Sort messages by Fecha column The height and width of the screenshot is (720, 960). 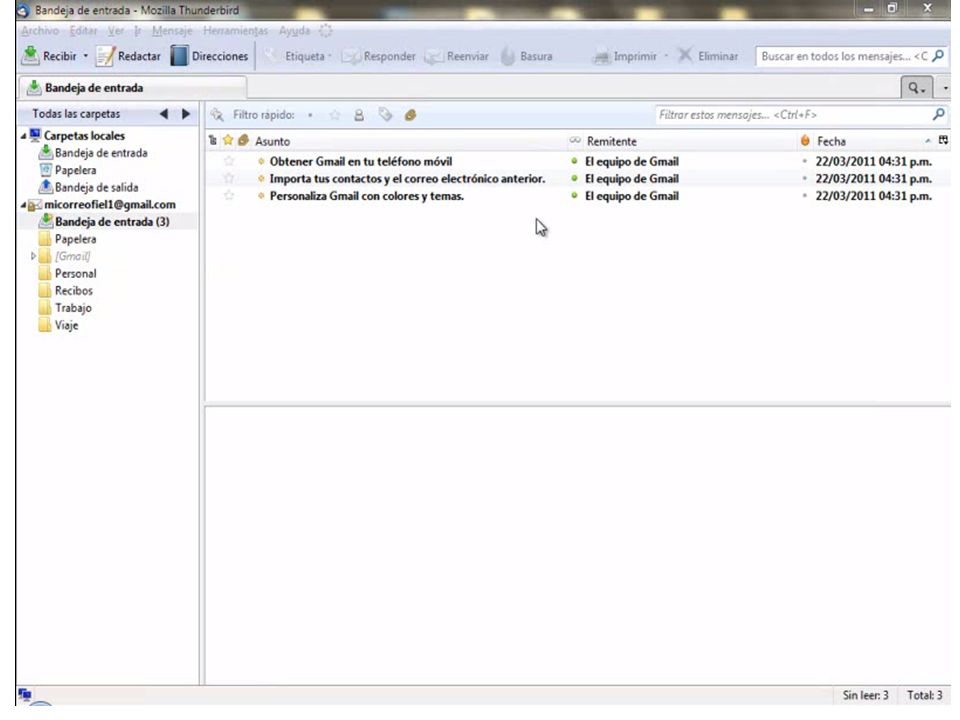pos(873,141)
